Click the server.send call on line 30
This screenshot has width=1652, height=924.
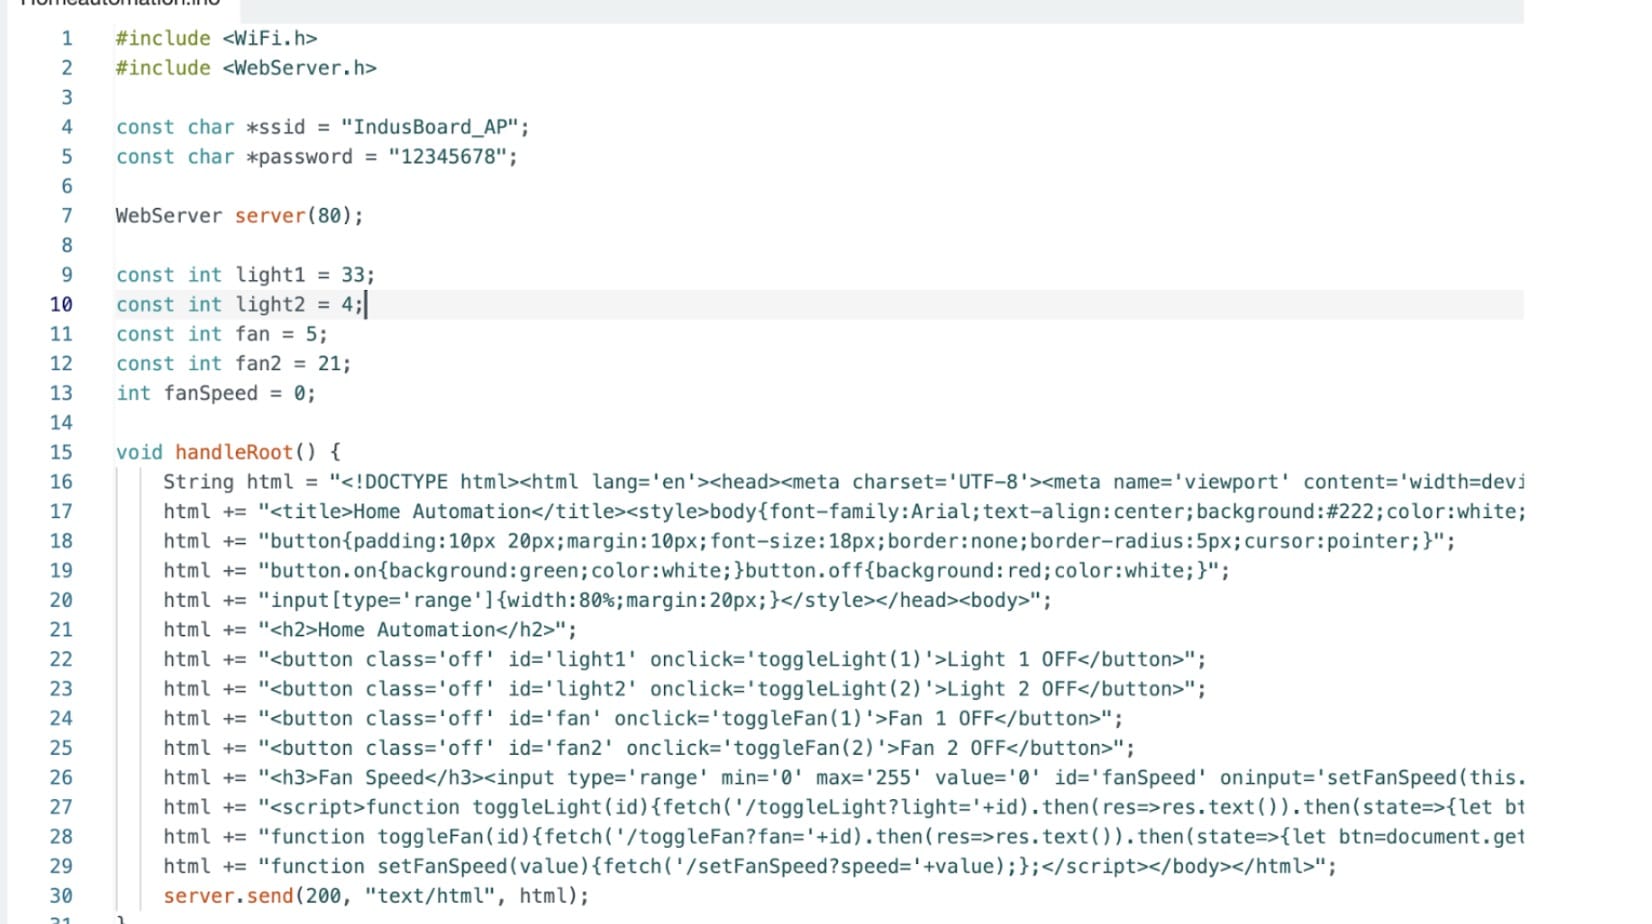pos(376,896)
